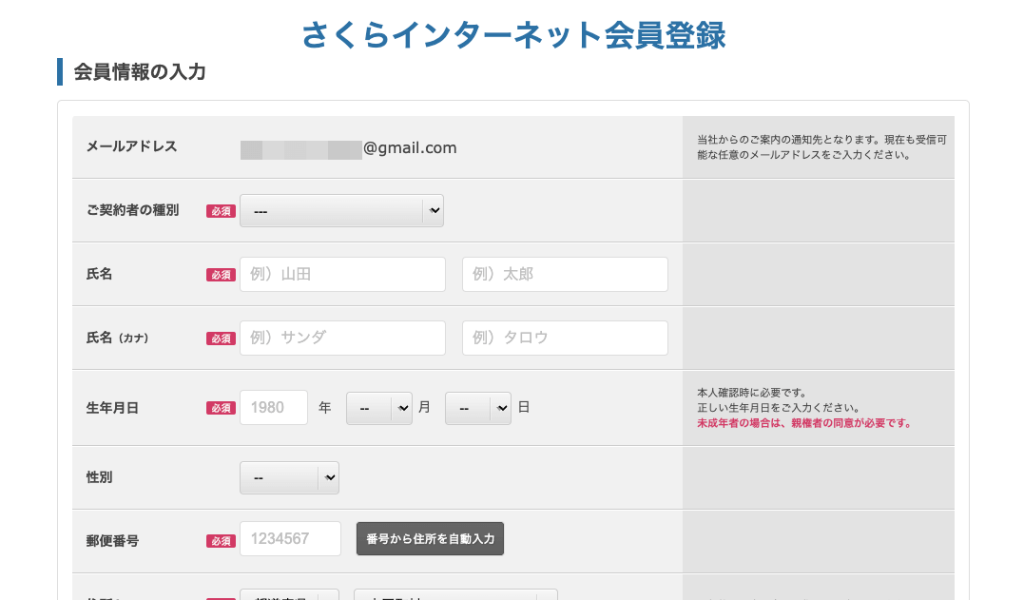Click the birth year field showing 1980
This screenshot has height=600, width=1024.
274,407
